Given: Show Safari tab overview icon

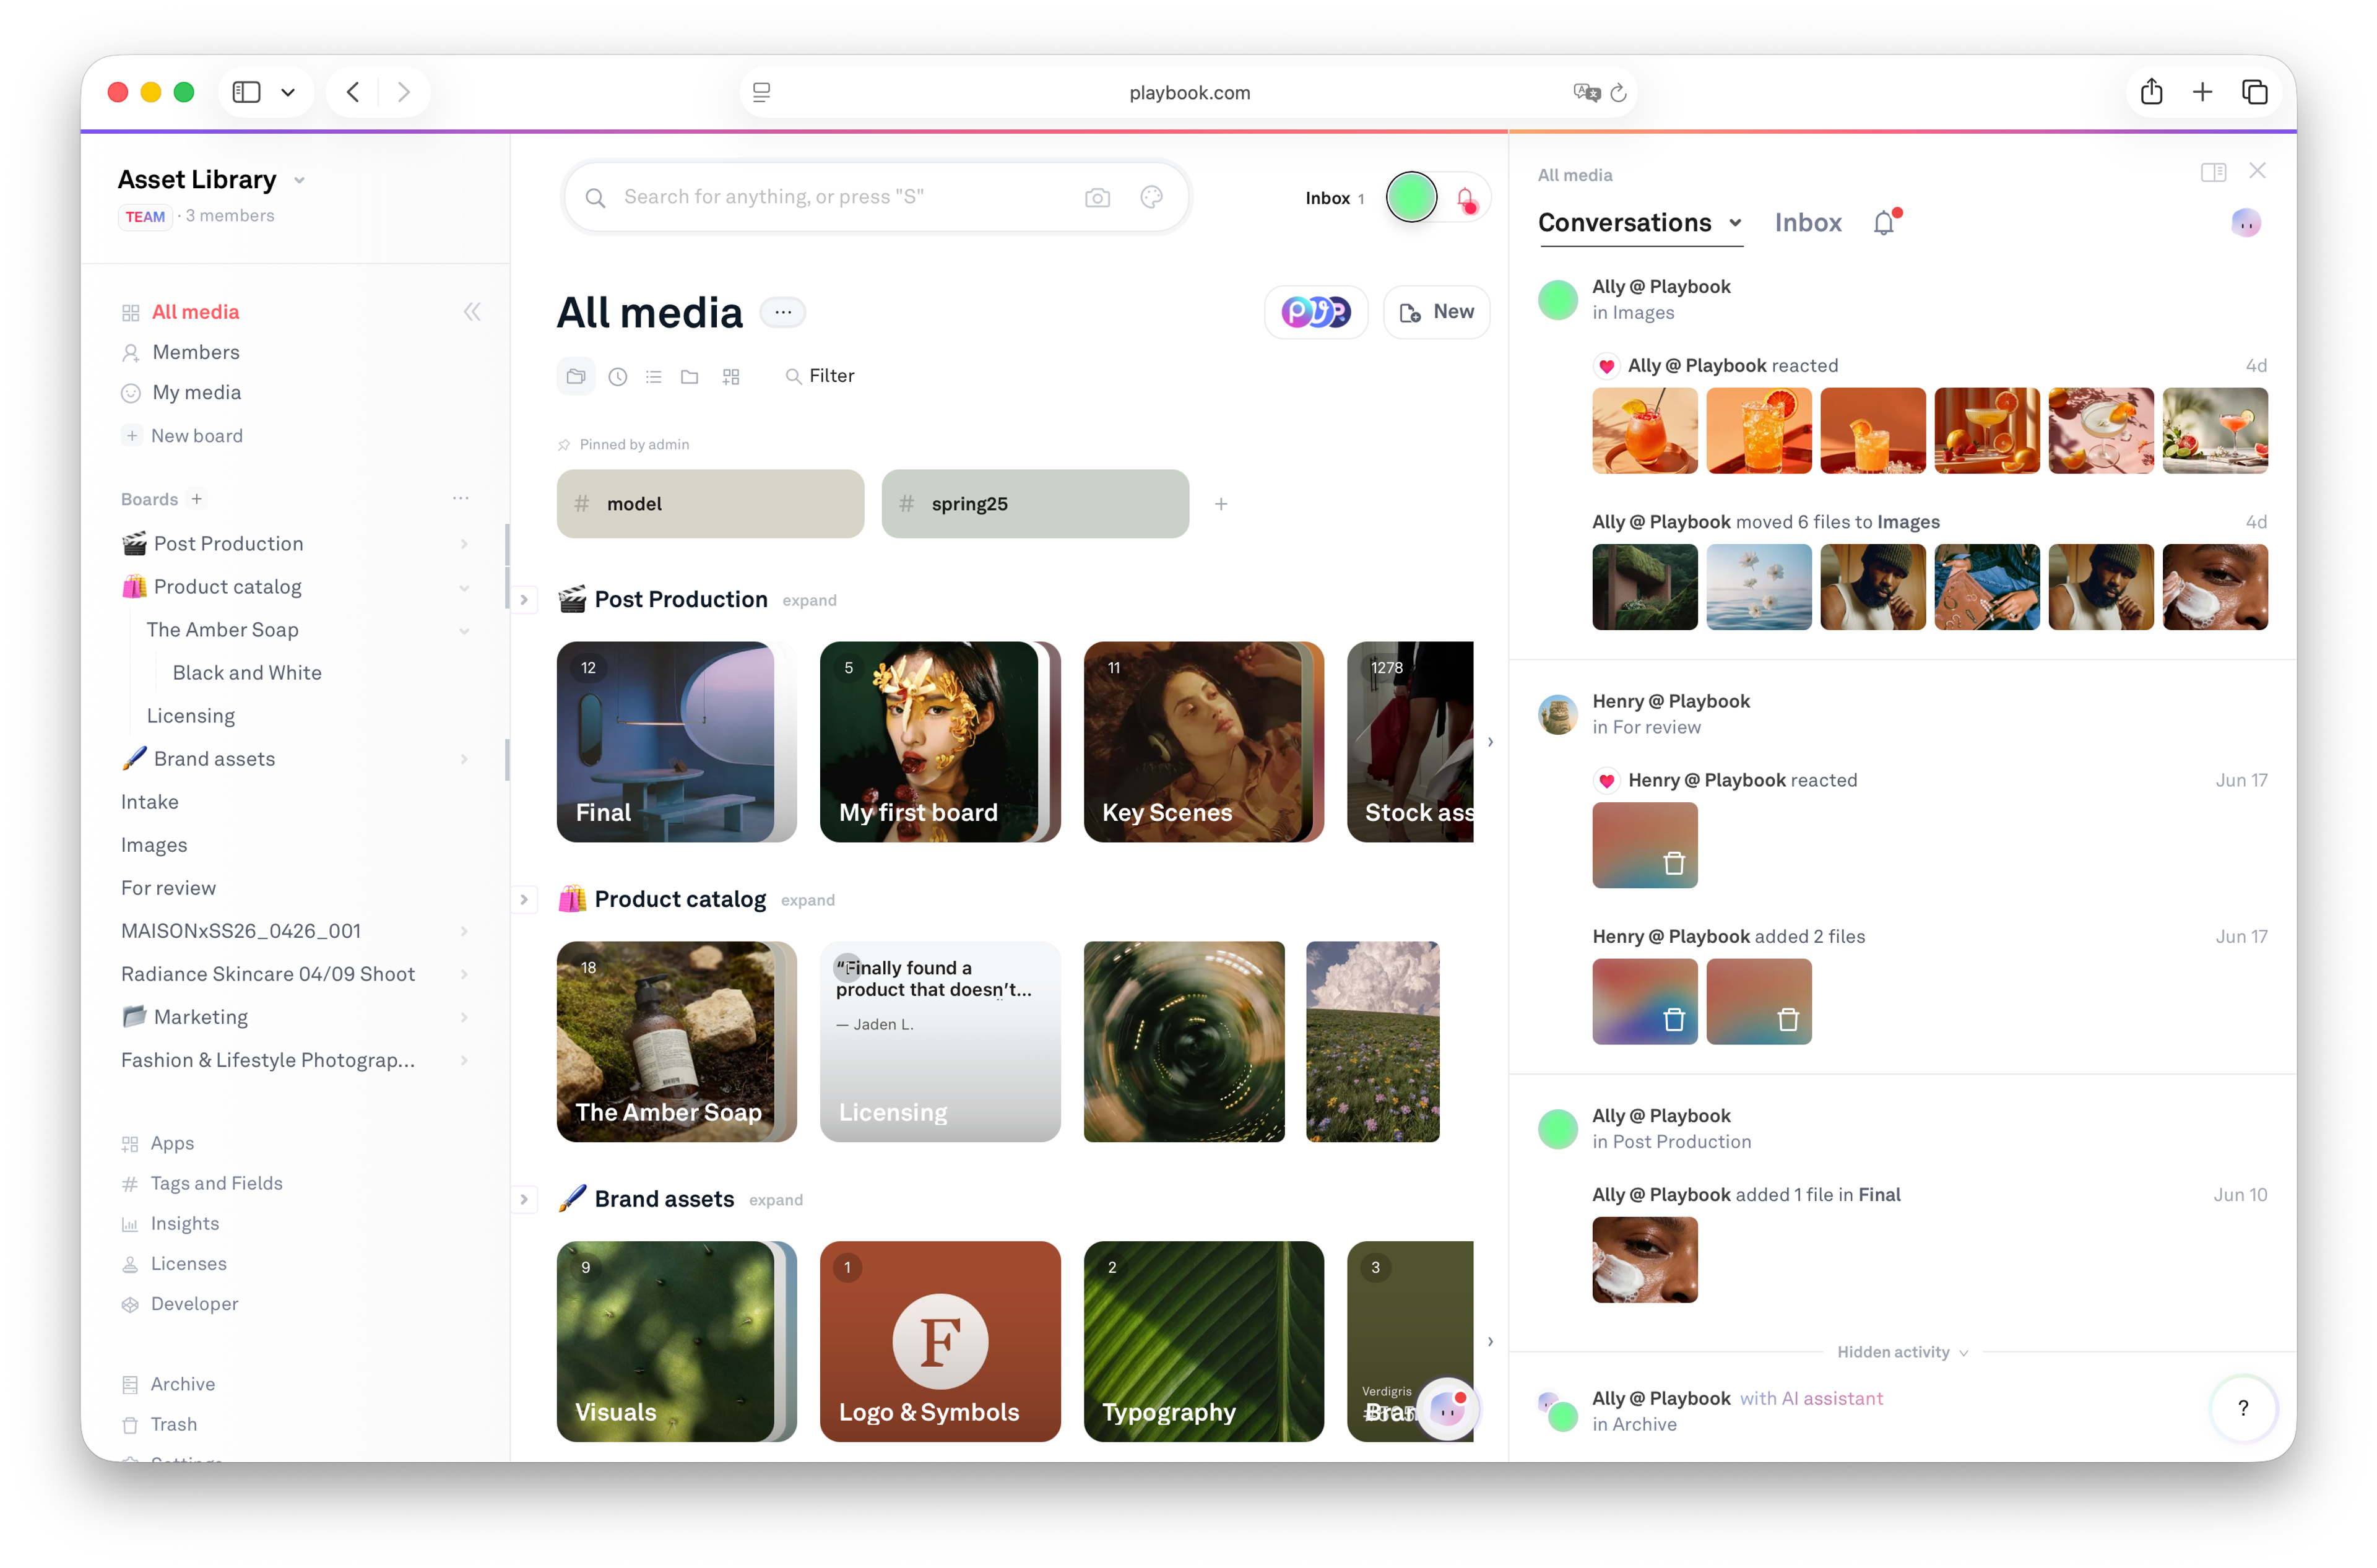Looking at the screenshot, I should tap(2254, 92).
